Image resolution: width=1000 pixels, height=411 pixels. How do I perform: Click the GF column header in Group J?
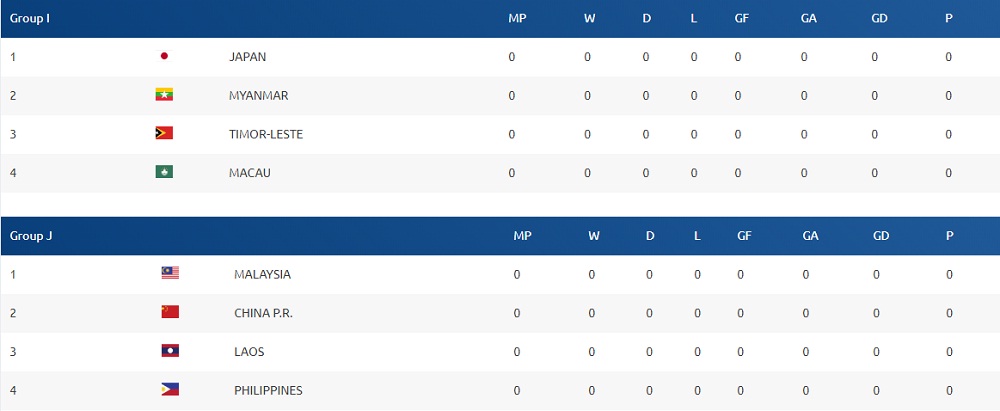[x=744, y=236]
